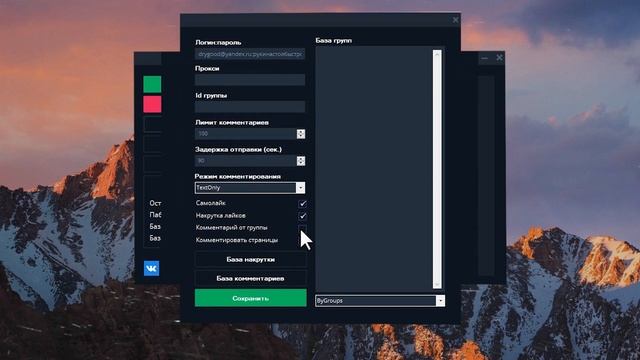Click the red button in the back window

tap(152, 104)
